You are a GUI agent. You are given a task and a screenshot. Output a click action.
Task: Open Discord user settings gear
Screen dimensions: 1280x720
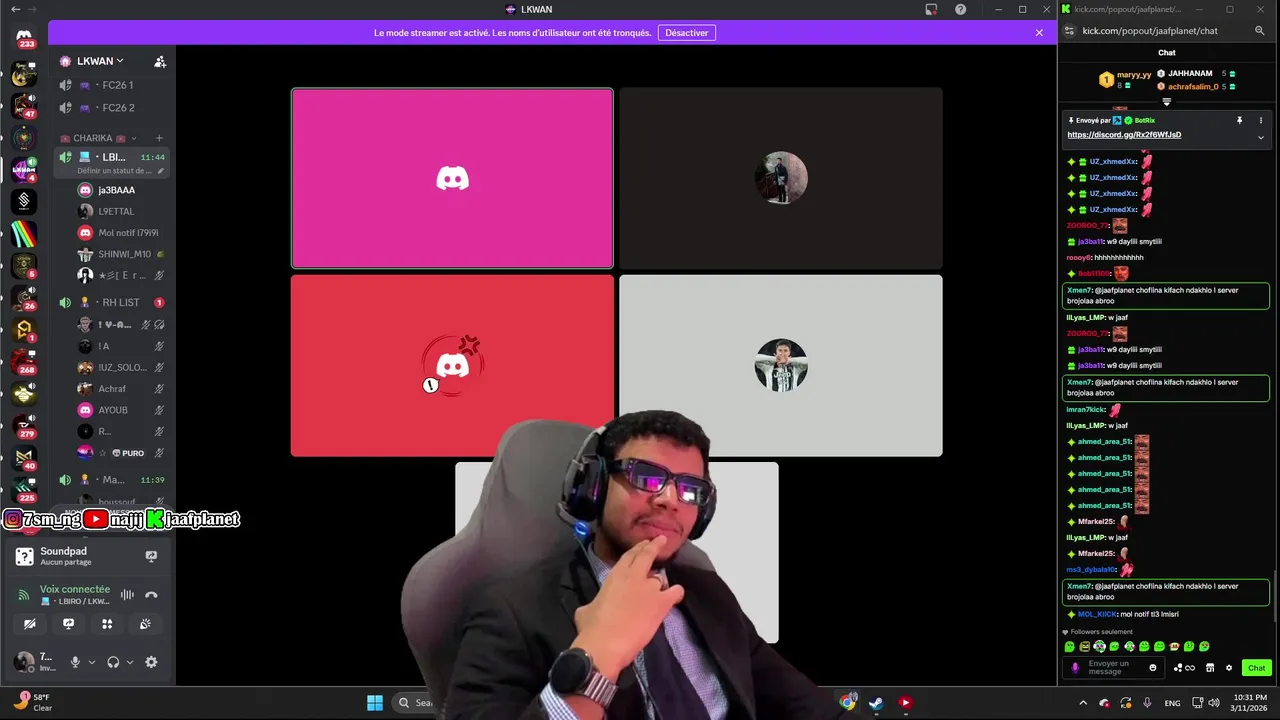[x=151, y=662]
